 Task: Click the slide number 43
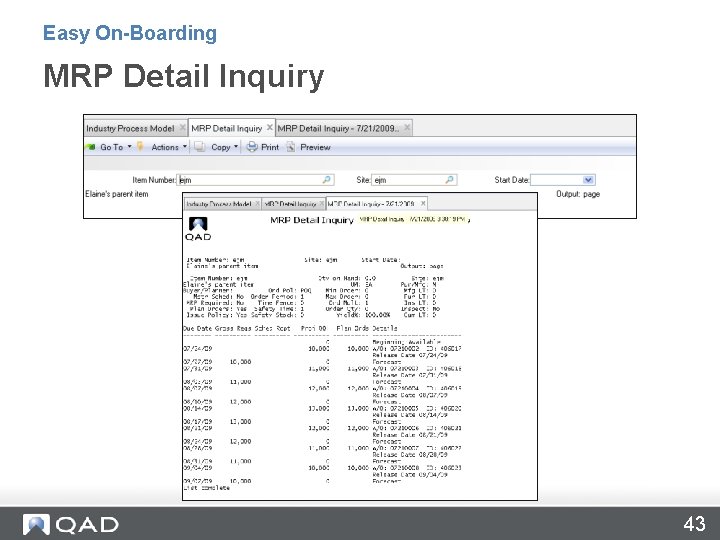pyautogui.click(x=694, y=524)
